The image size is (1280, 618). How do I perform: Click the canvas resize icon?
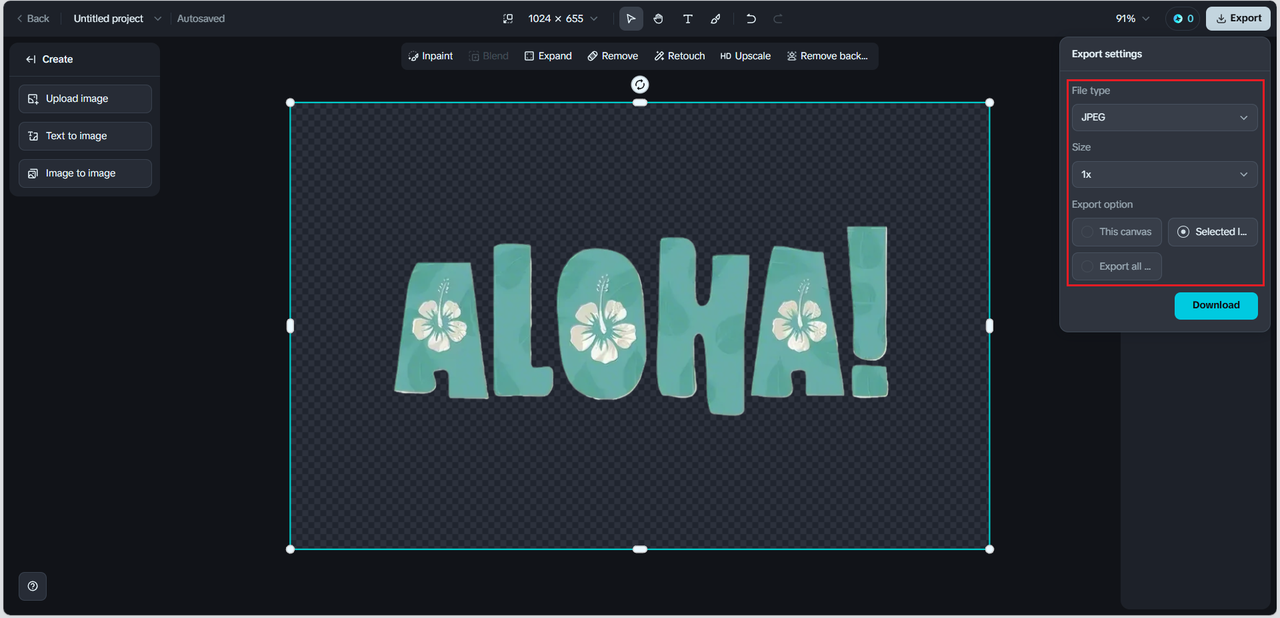pos(508,18)
